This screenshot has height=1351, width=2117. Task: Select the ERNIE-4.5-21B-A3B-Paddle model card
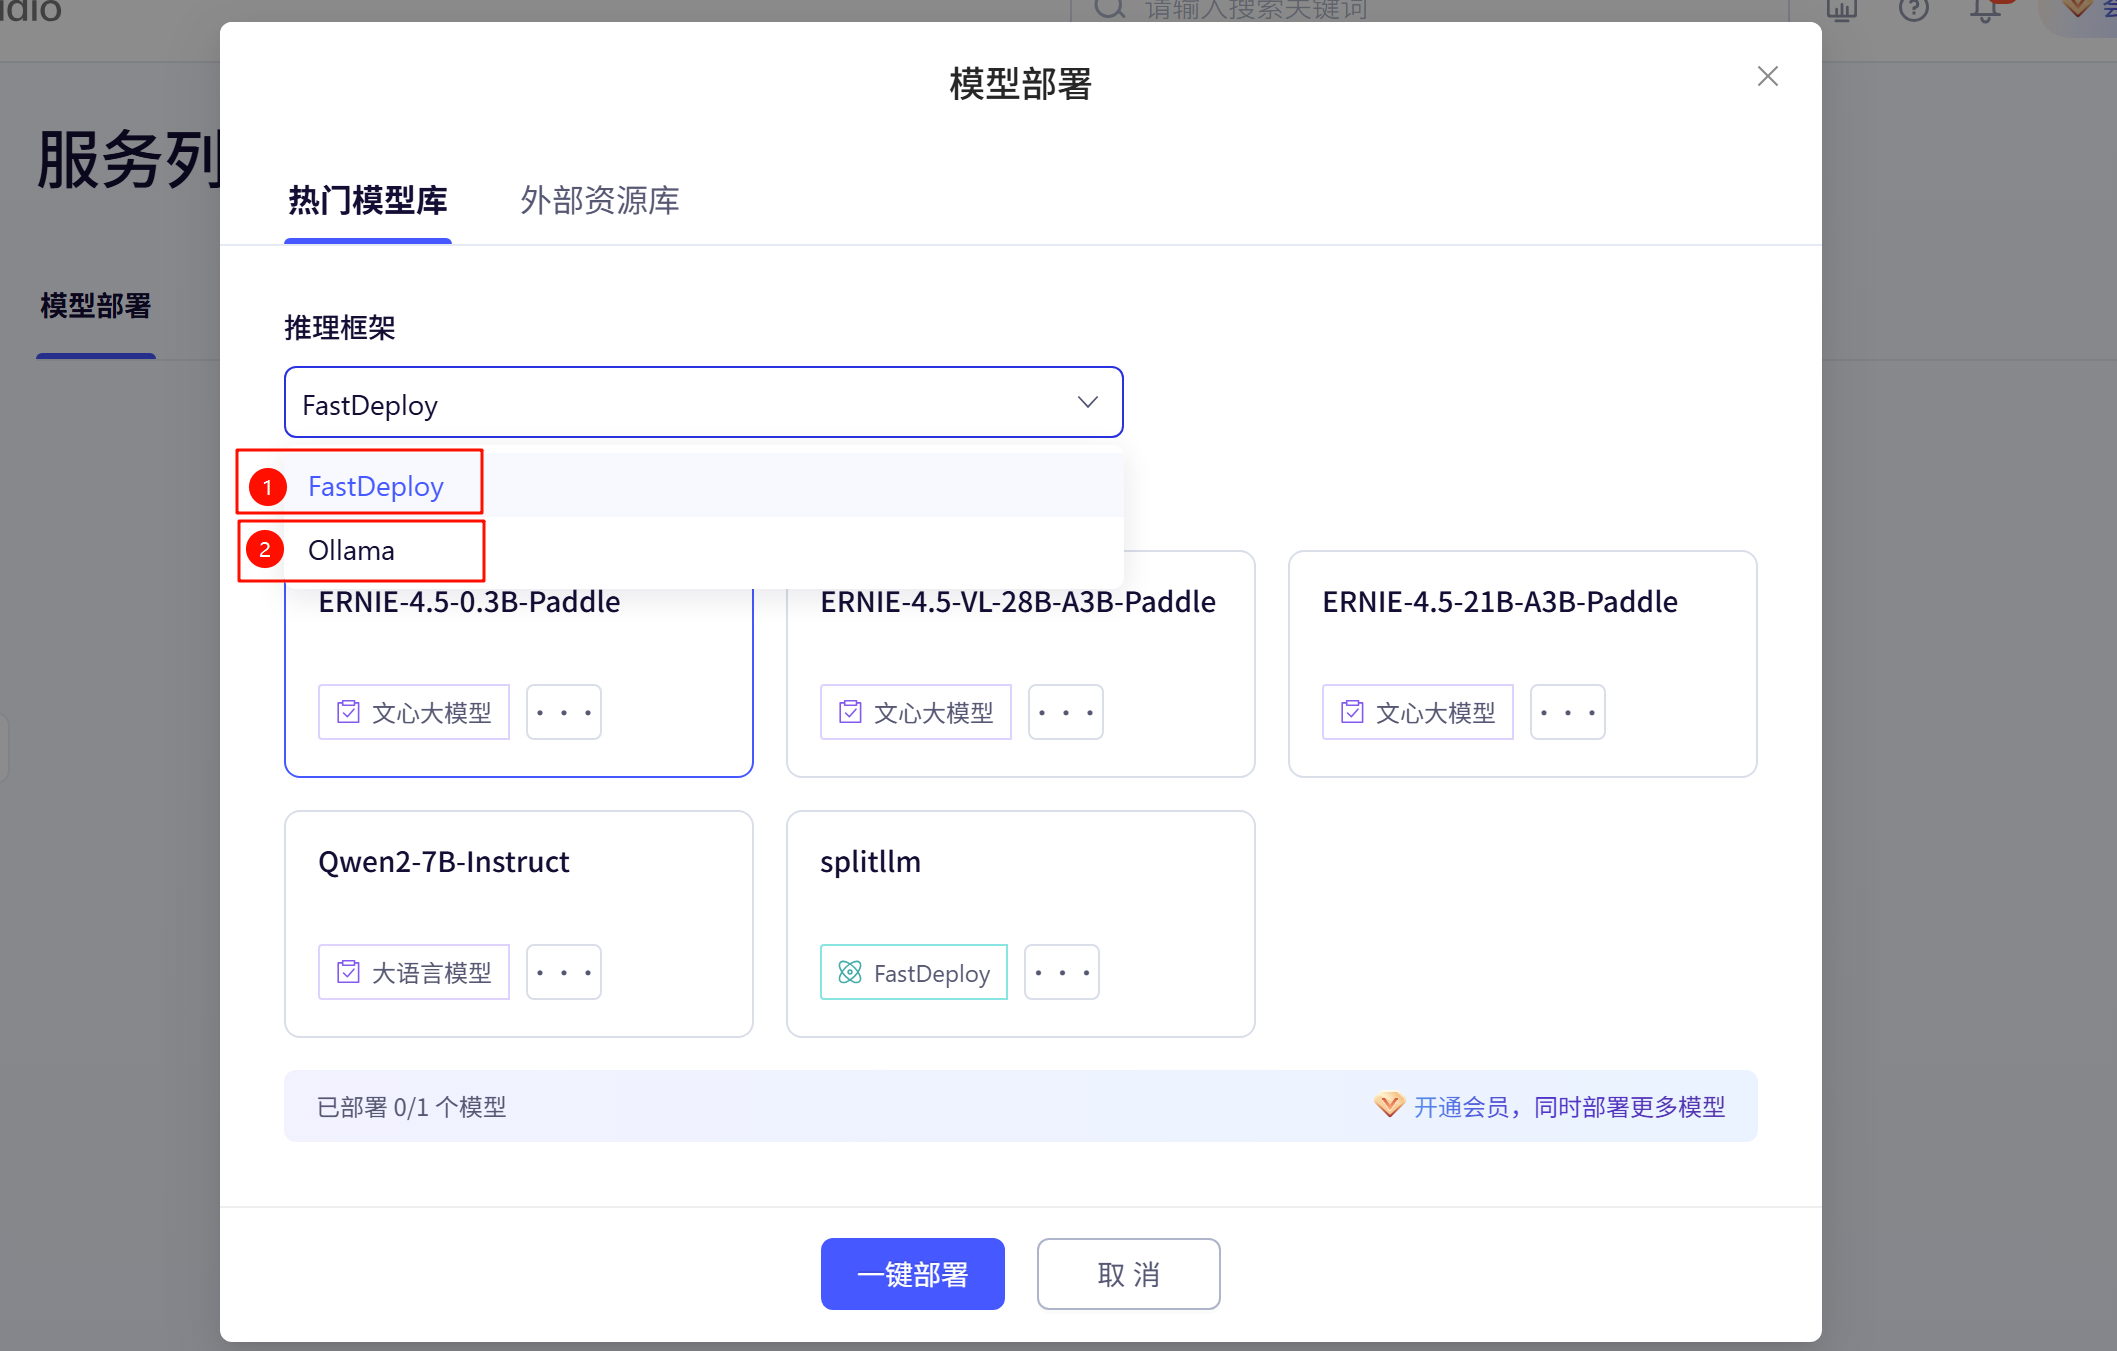[x=1522, y=664]
